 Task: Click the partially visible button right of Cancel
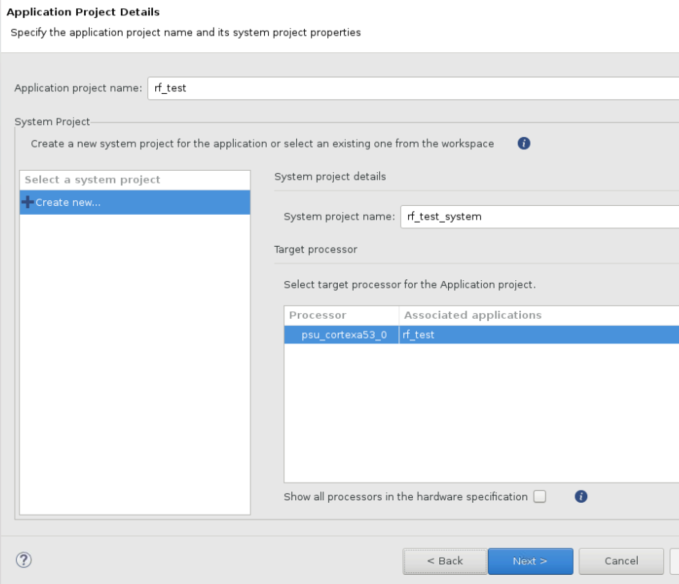point(674,561)
